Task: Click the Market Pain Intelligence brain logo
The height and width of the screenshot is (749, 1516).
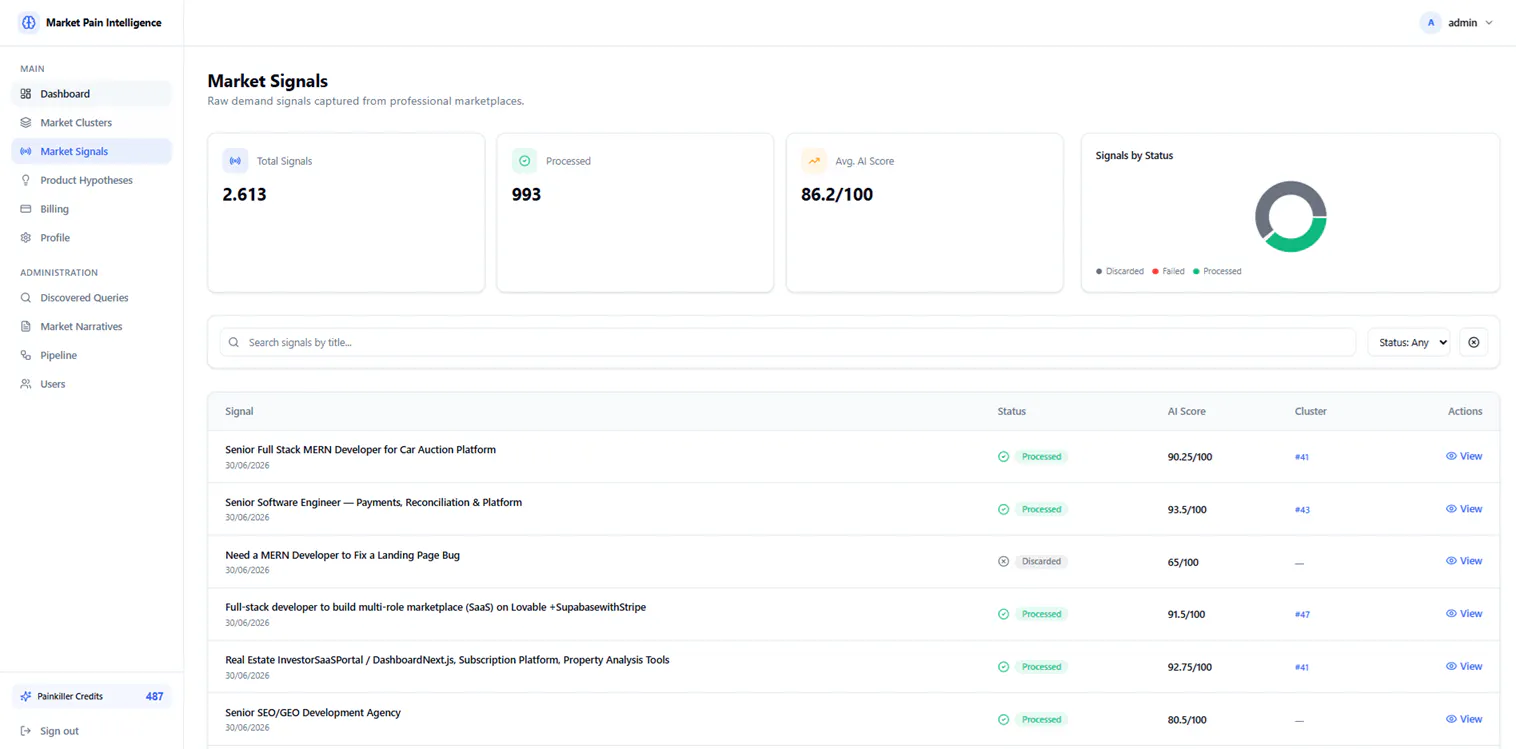Action: pyautogui.click(x=29, y=22)
